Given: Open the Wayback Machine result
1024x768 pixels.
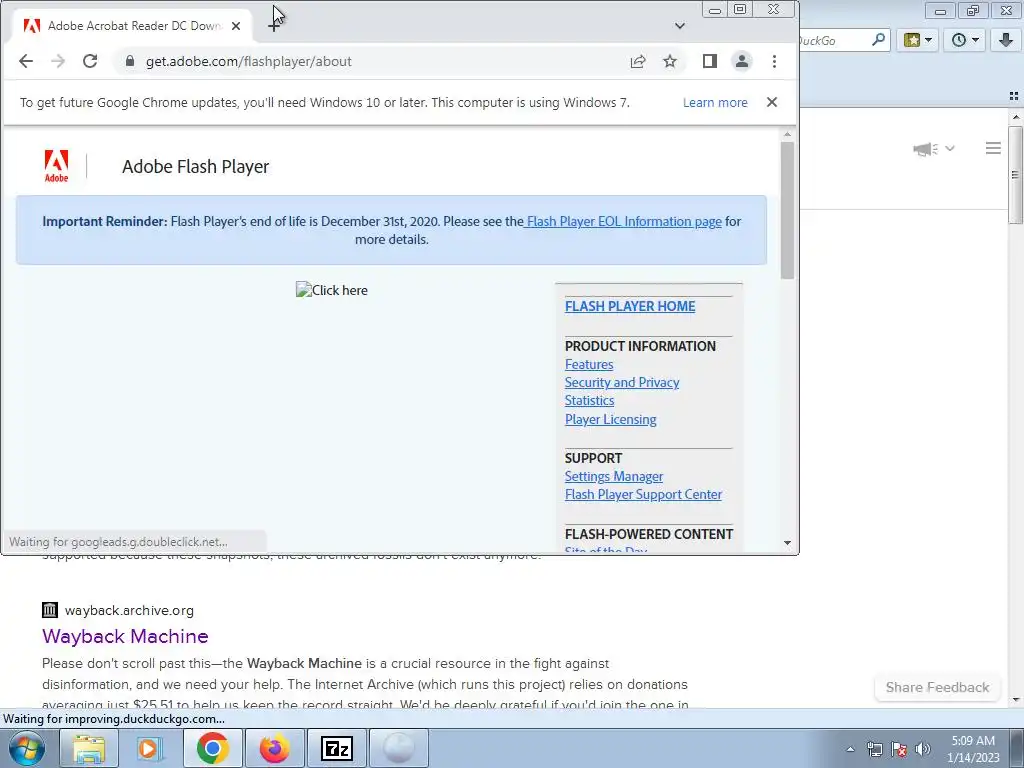Looking at the screenshot, I should pos(125,636).
